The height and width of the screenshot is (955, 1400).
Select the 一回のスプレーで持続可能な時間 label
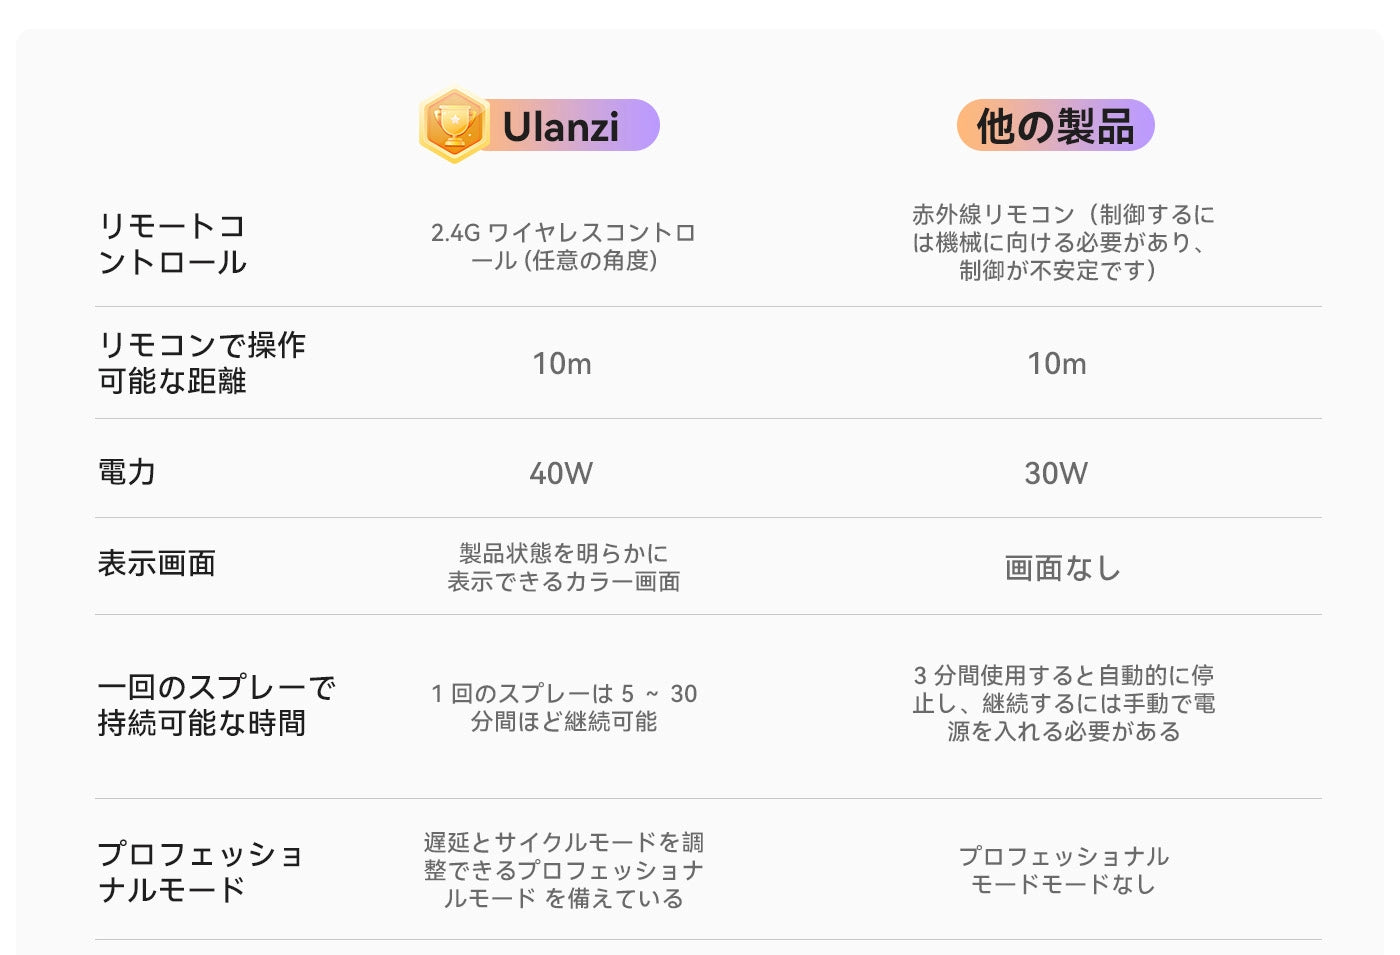point(215,704)
